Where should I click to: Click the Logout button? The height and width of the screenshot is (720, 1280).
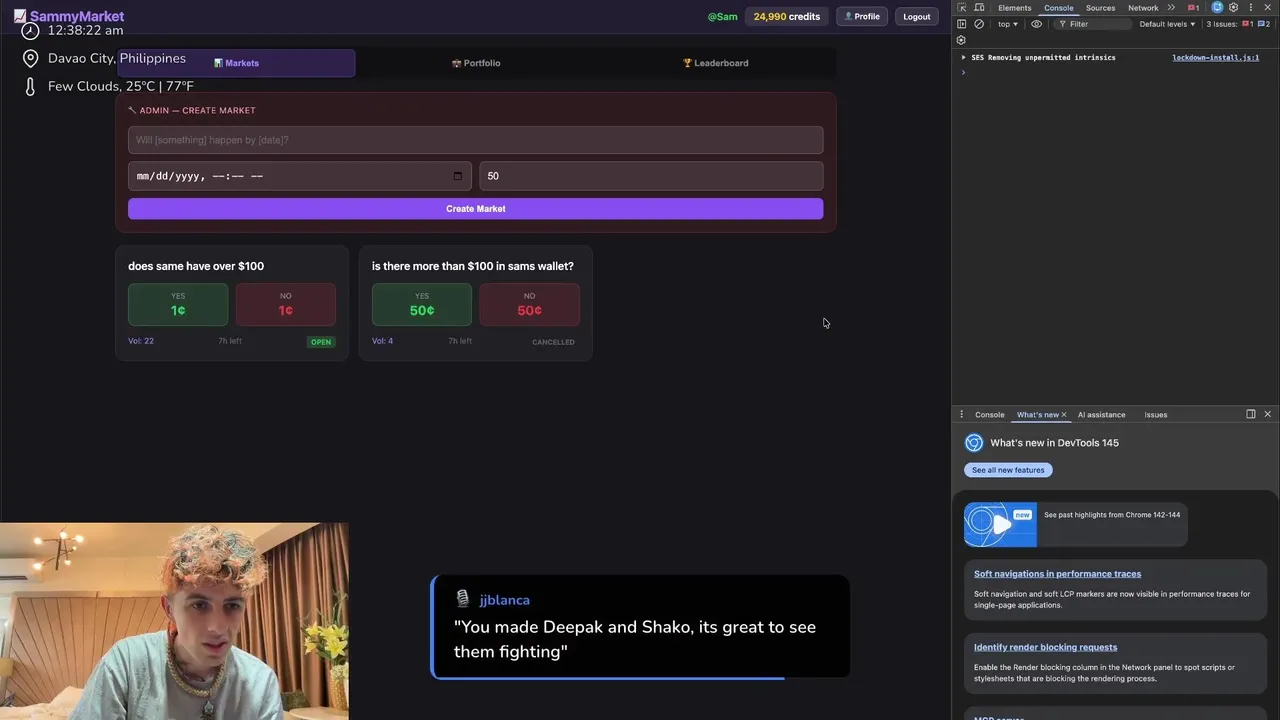click(916, 16)
